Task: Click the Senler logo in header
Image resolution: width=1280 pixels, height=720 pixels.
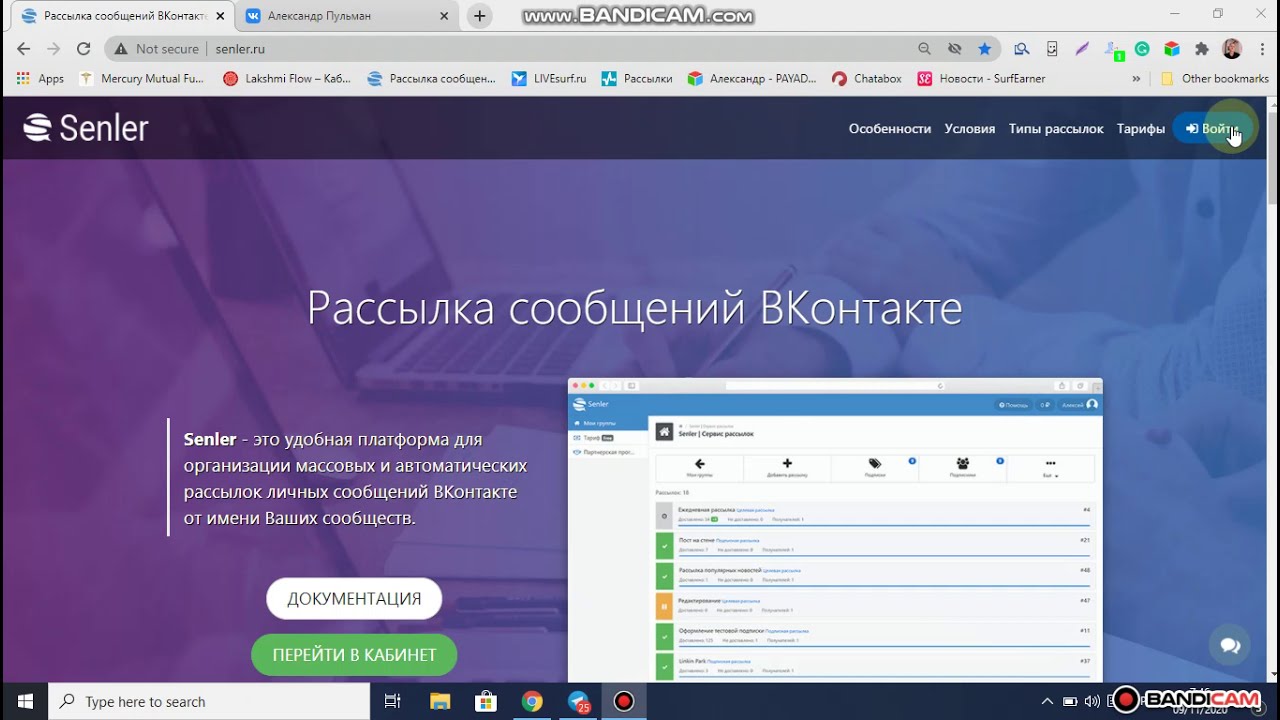Action: pos(86,128)
